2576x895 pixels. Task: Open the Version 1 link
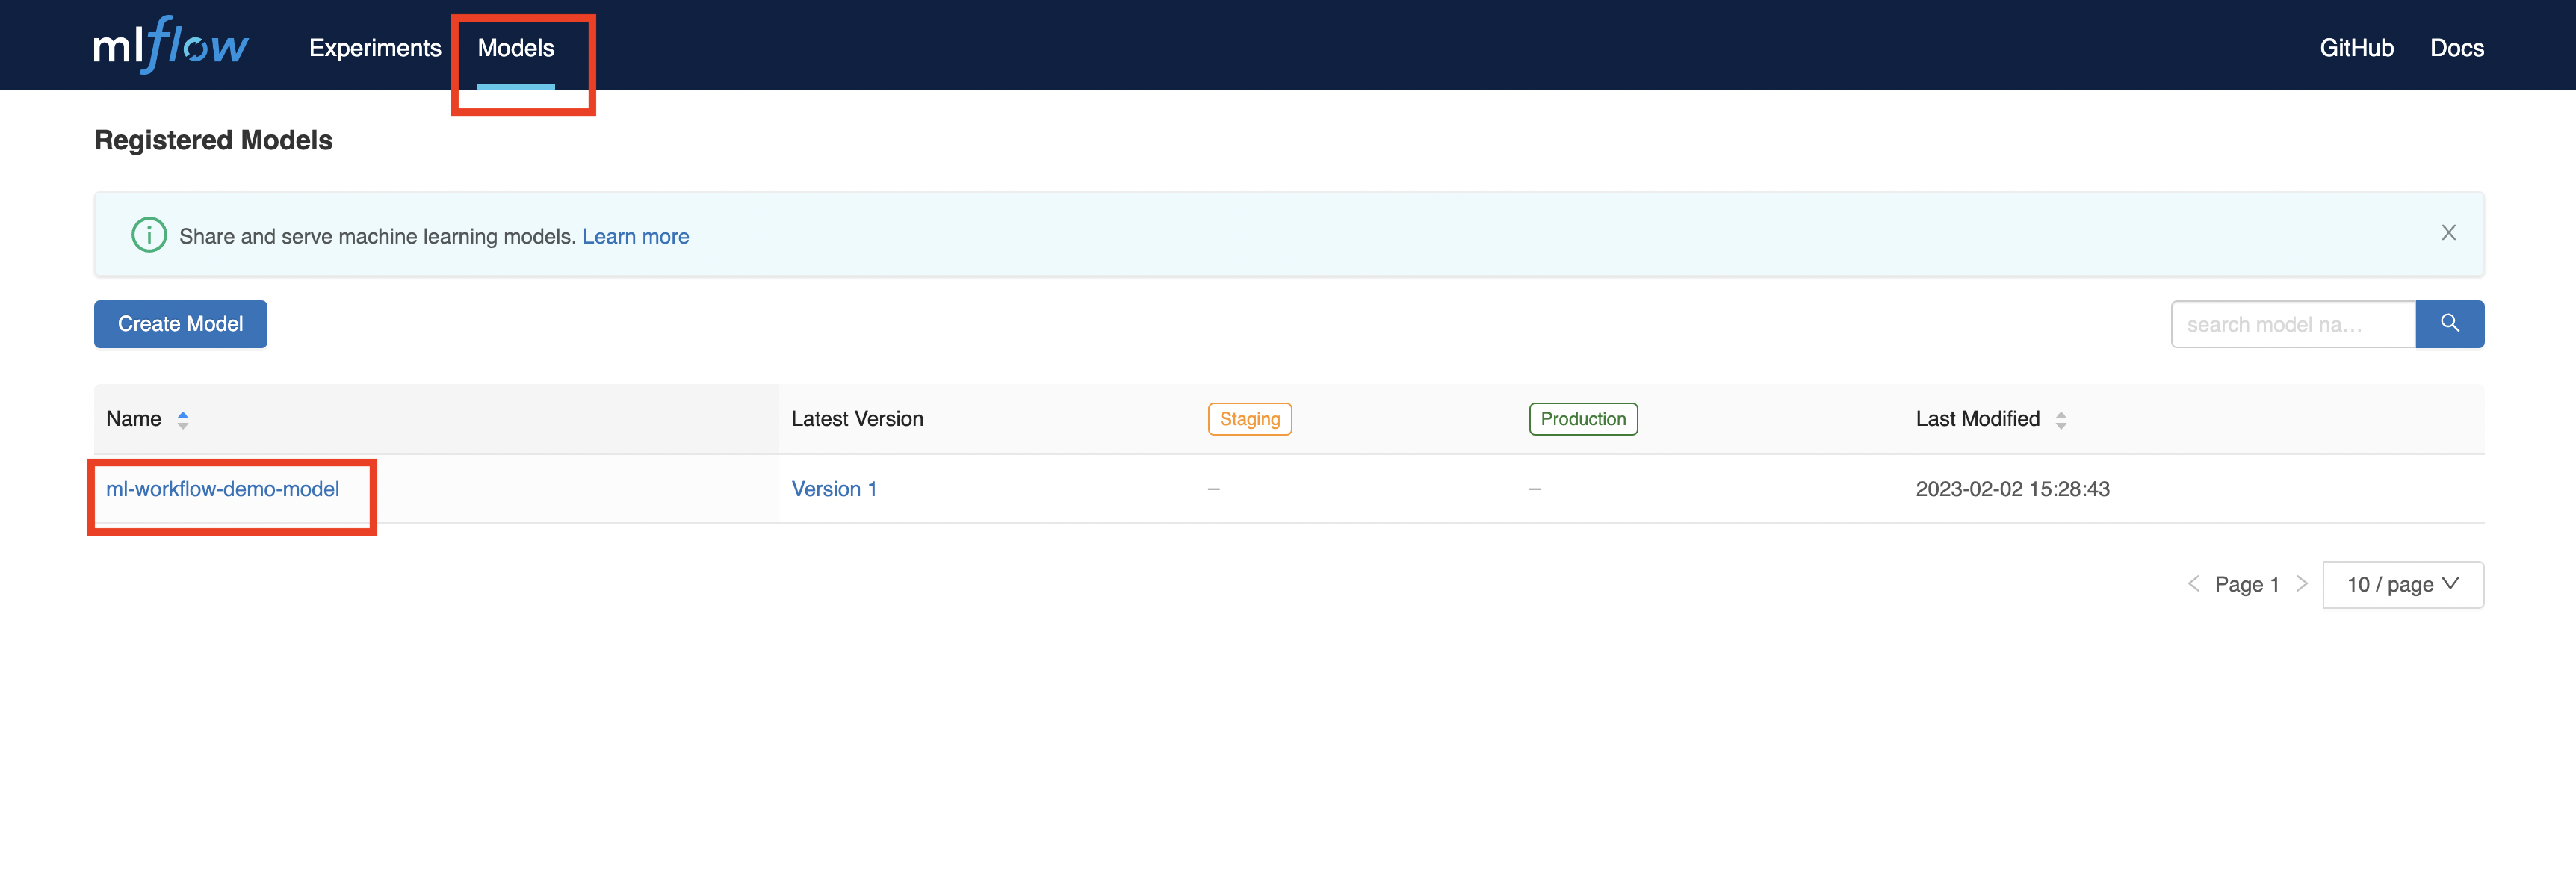[x=834, y=489]
